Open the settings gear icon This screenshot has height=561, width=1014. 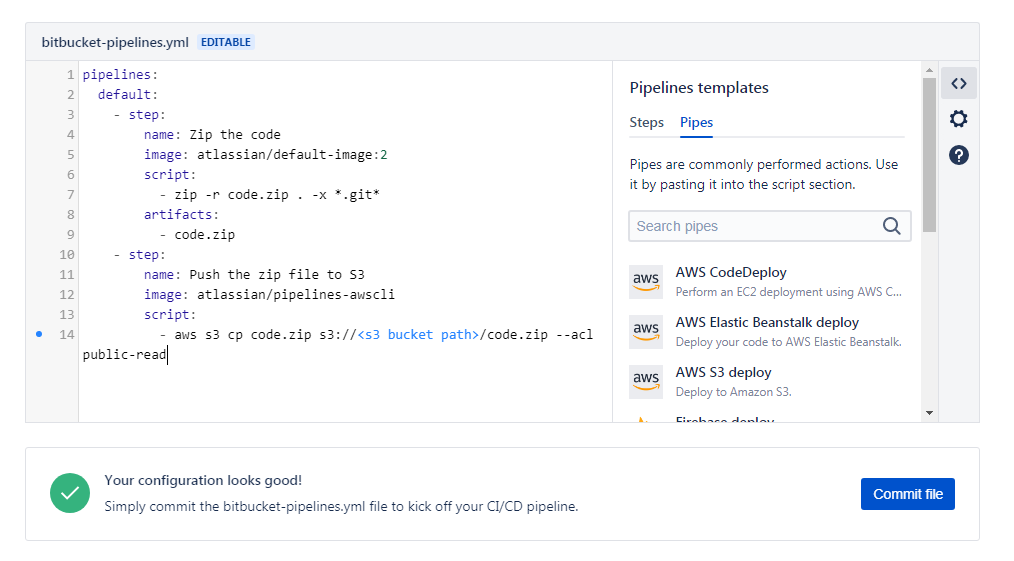(x=958, y=119)
